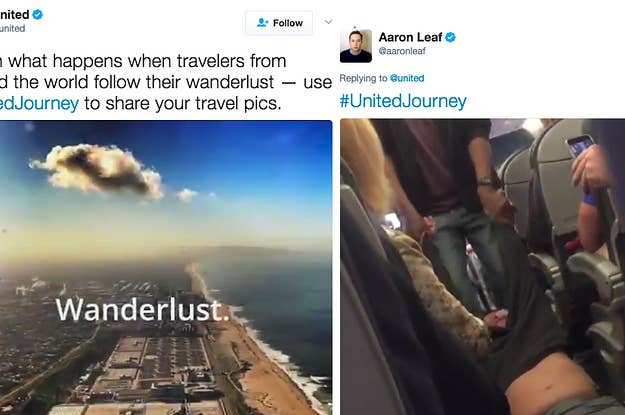Screen dimensions: 625x415
Task: Click the cloud in the Wanderlust video
Action: point(97,170)
